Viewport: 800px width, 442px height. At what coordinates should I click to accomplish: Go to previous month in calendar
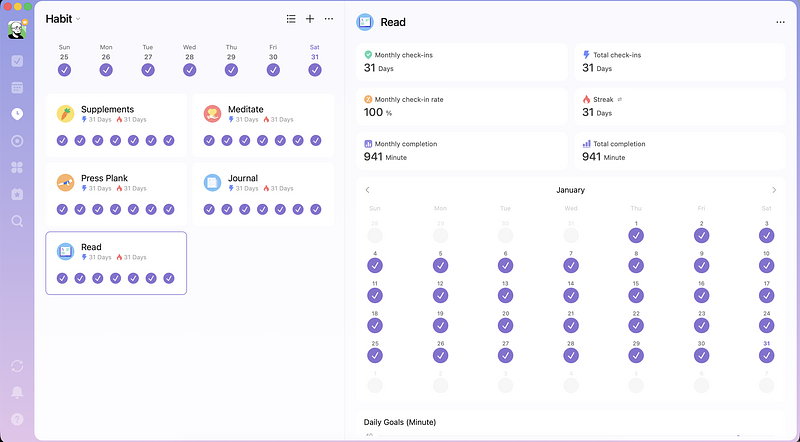pos(367,190)
